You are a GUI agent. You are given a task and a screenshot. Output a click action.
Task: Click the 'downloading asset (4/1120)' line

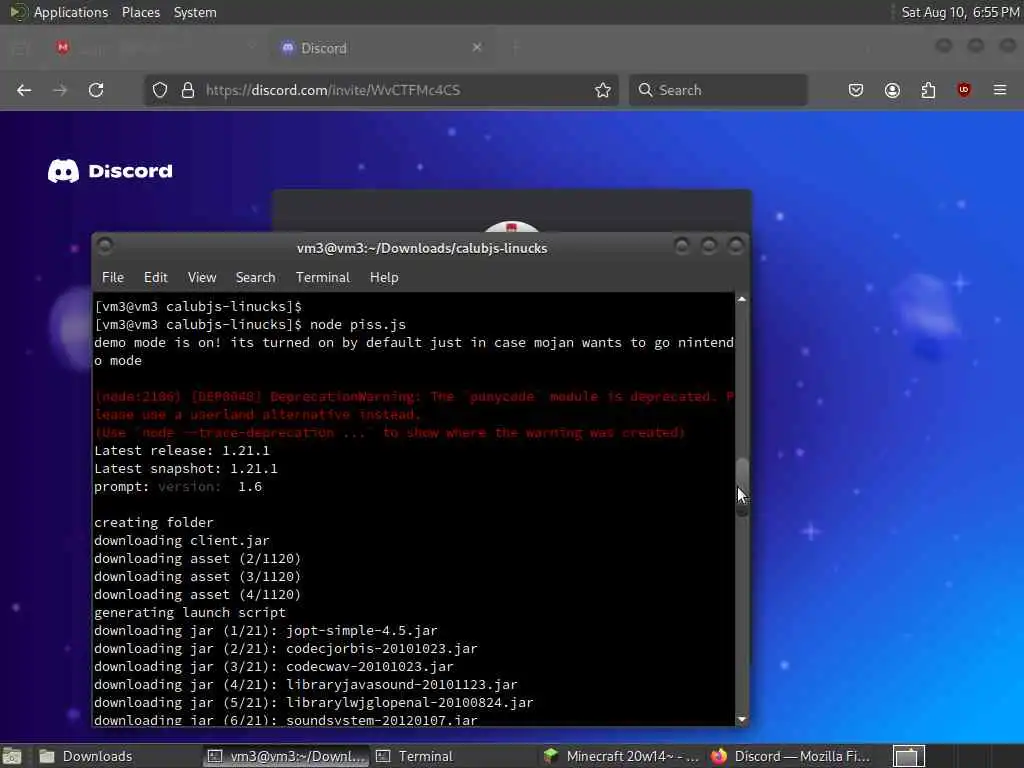[x=197, y=595]
